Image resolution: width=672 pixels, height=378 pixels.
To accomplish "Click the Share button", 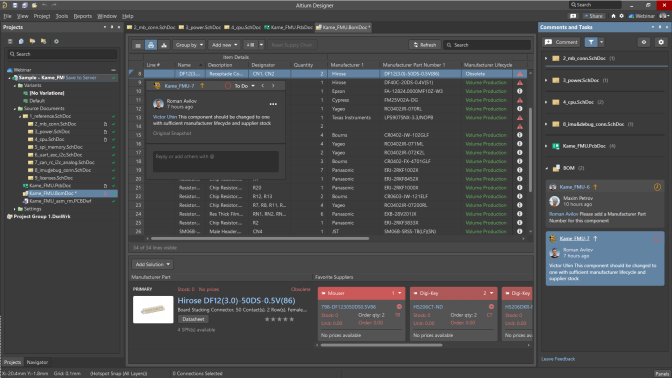I will pos(593,16).
